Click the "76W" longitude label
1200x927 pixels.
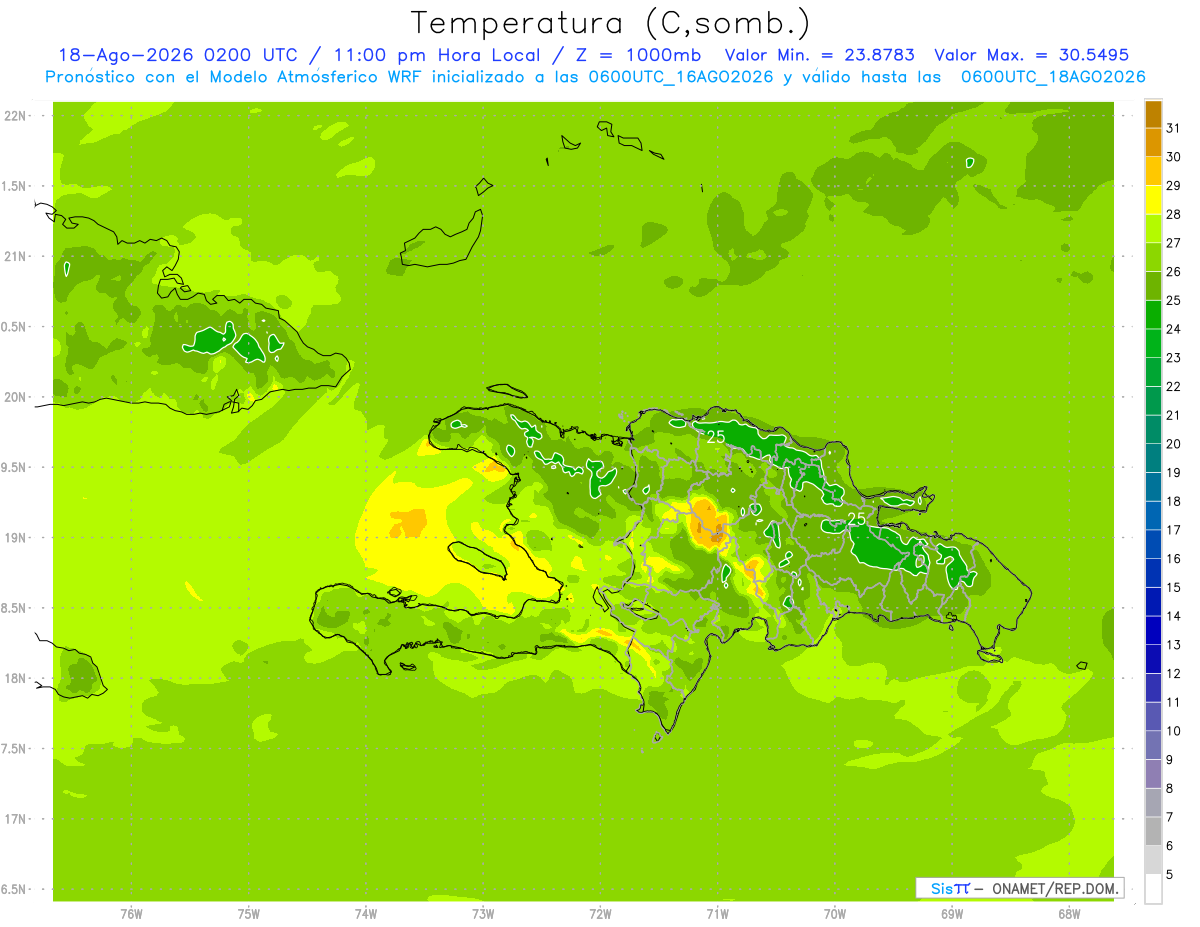pyautogui.click(x=131, y=914)
